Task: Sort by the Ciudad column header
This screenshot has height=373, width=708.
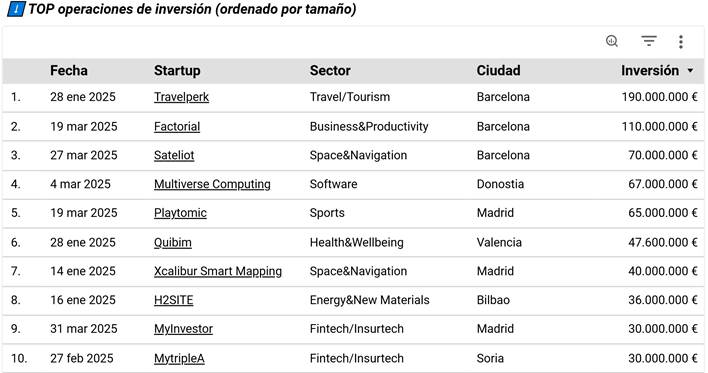Action: point(498,70)
